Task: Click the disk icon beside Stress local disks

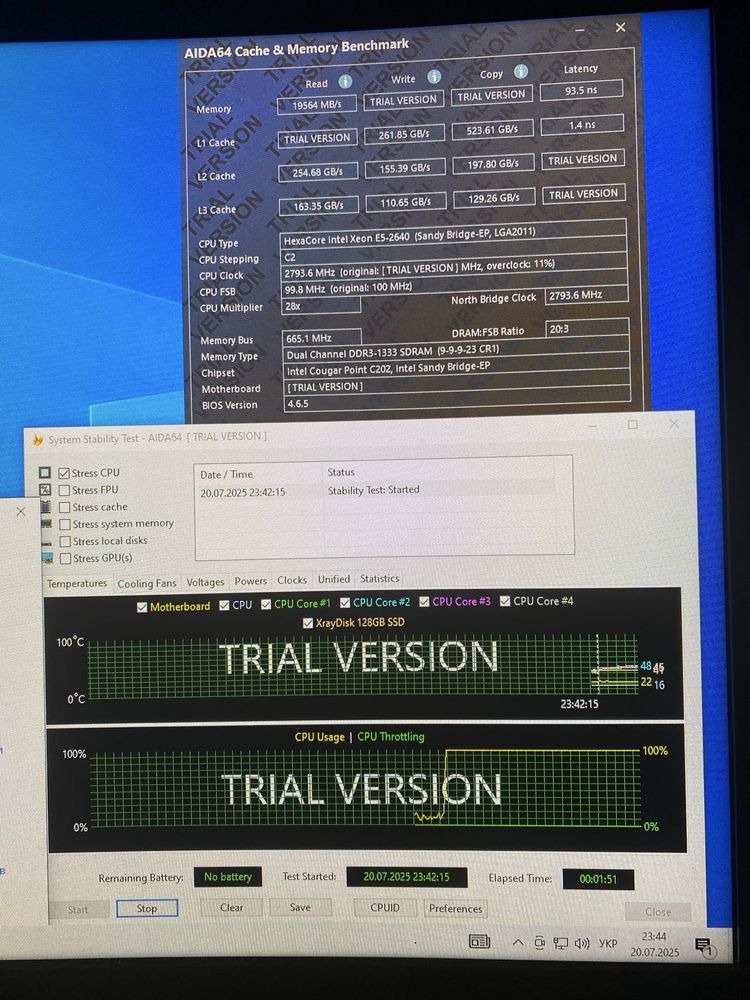Action: [47, 541]
